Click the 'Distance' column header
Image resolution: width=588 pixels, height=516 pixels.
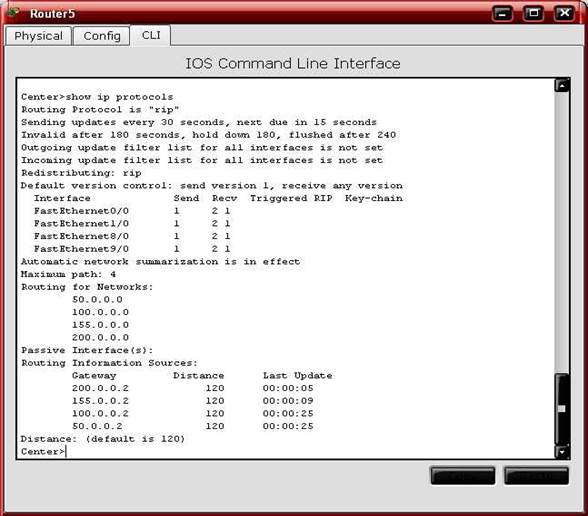pos(199,376)
